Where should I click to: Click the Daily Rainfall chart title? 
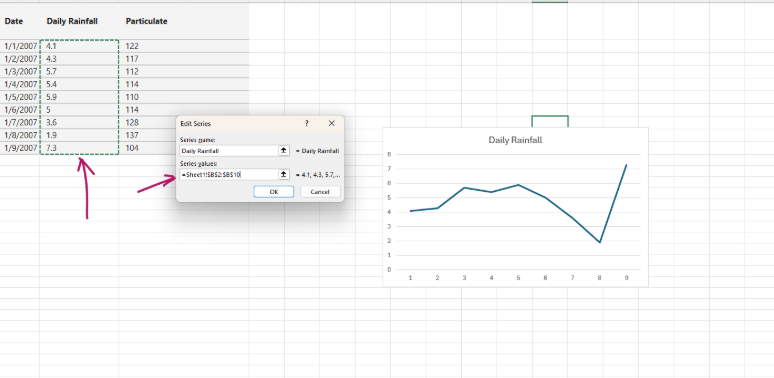point(515,140)
